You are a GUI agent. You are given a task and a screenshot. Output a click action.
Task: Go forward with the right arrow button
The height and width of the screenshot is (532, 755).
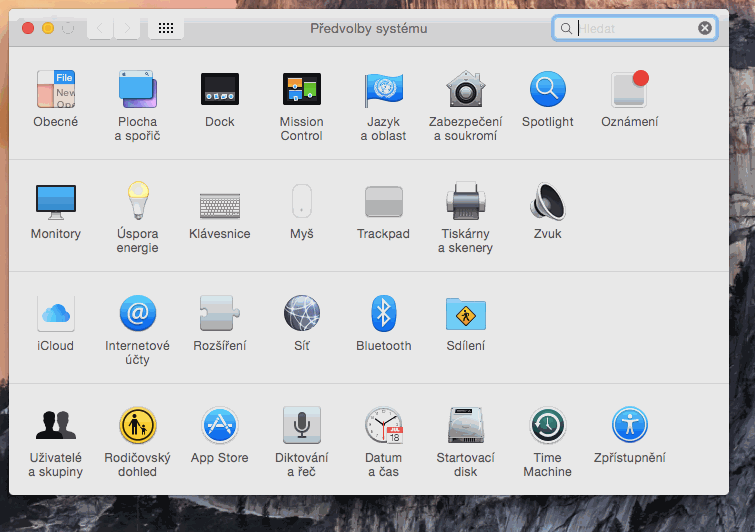[x=127, y=28]
